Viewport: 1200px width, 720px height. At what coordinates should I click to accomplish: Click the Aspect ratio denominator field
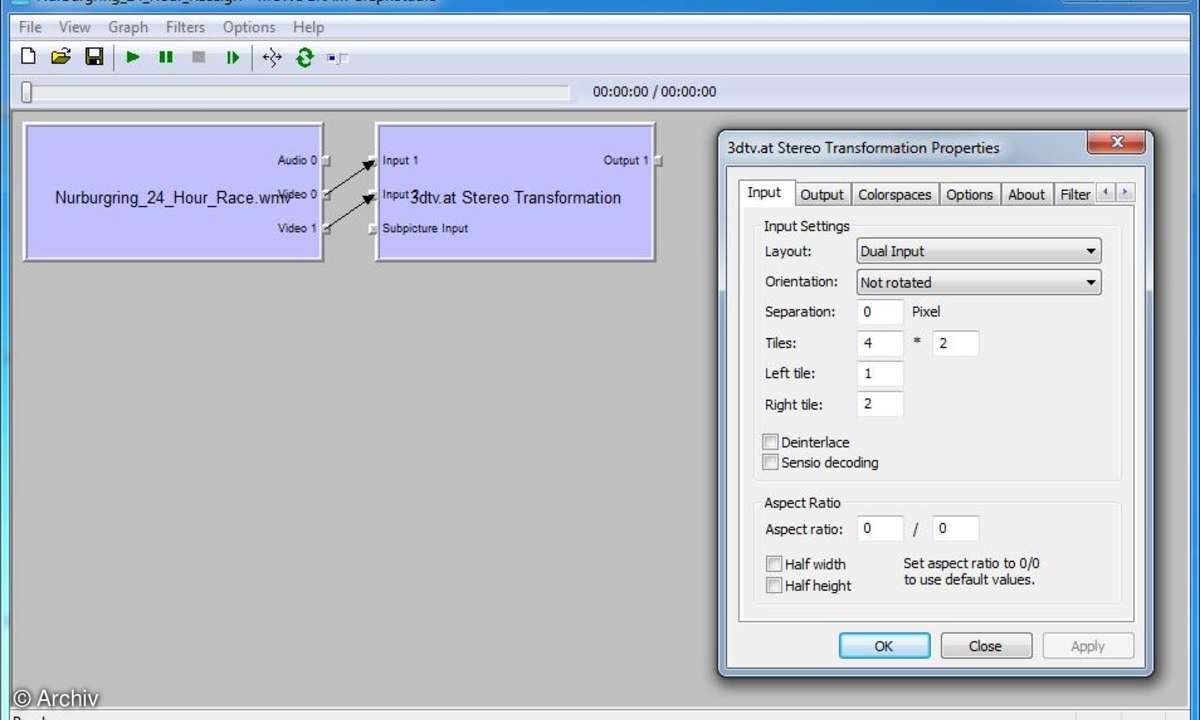click(956, 529)
